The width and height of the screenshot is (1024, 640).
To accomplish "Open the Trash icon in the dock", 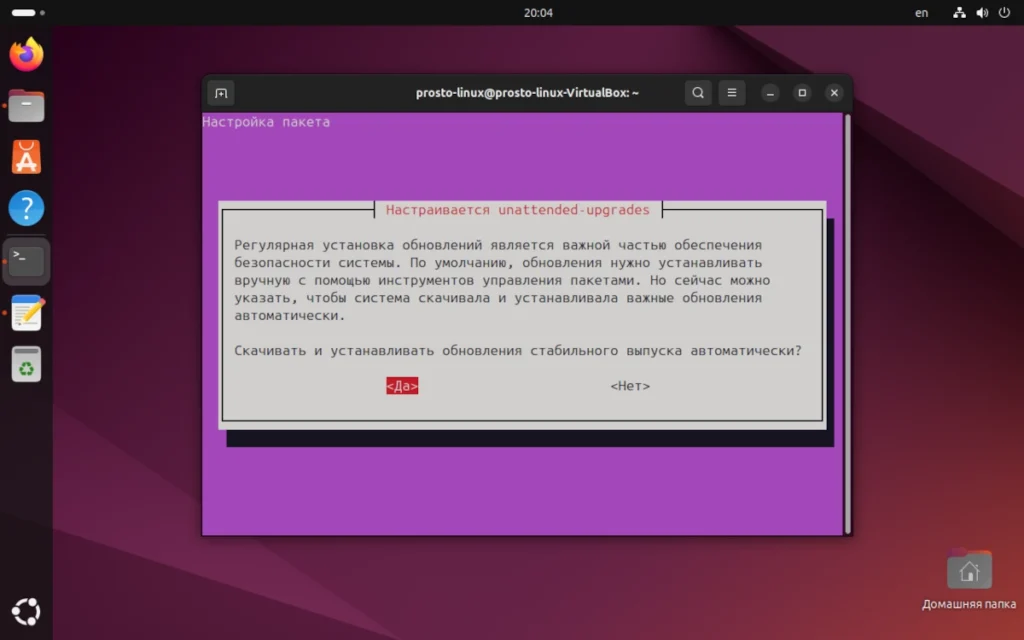I will coord(26,364).
